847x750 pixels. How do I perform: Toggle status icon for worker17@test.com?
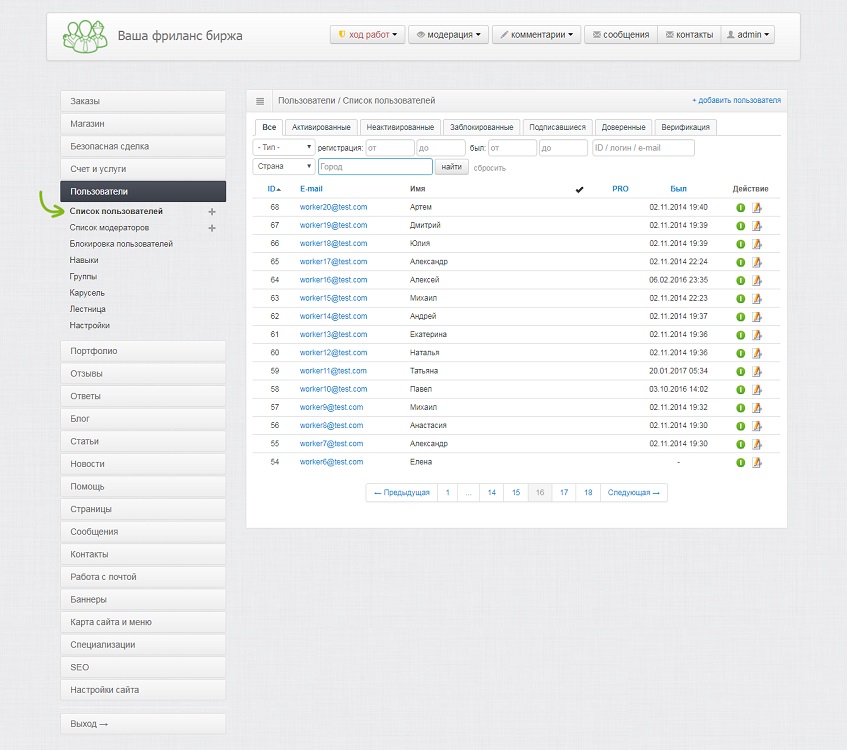(x=741, y=262)
